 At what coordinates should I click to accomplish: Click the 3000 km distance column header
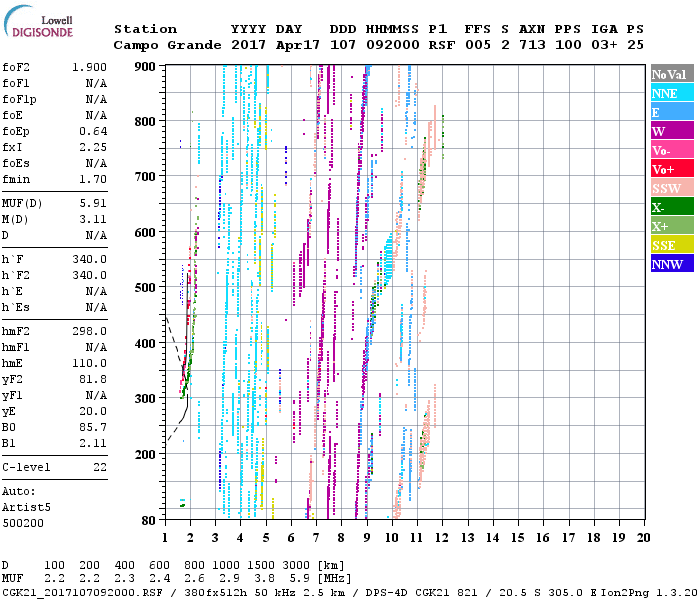click(296, 566)
